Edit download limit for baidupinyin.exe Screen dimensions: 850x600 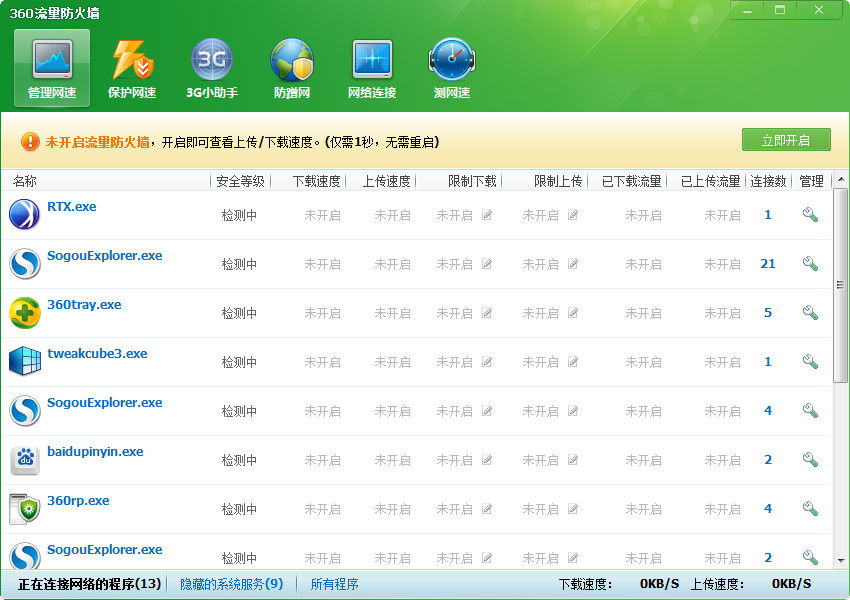click(487, 460)
